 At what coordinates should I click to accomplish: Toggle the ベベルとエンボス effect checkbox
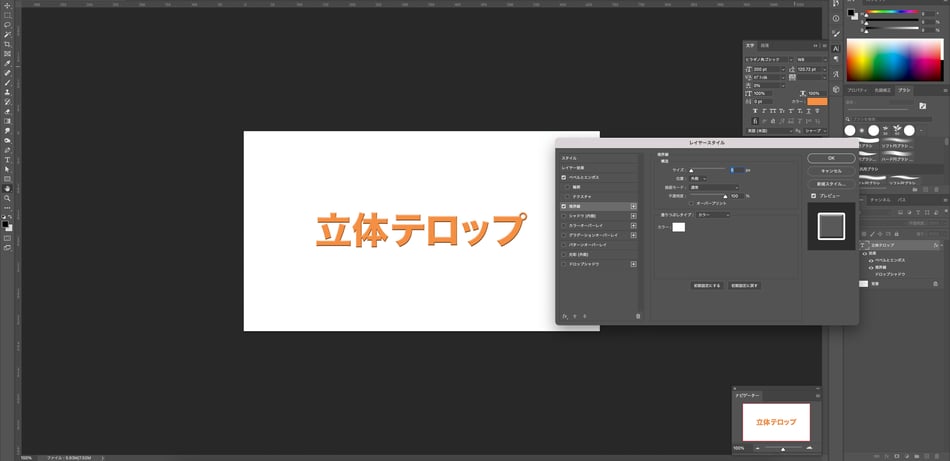click(564, 177)
